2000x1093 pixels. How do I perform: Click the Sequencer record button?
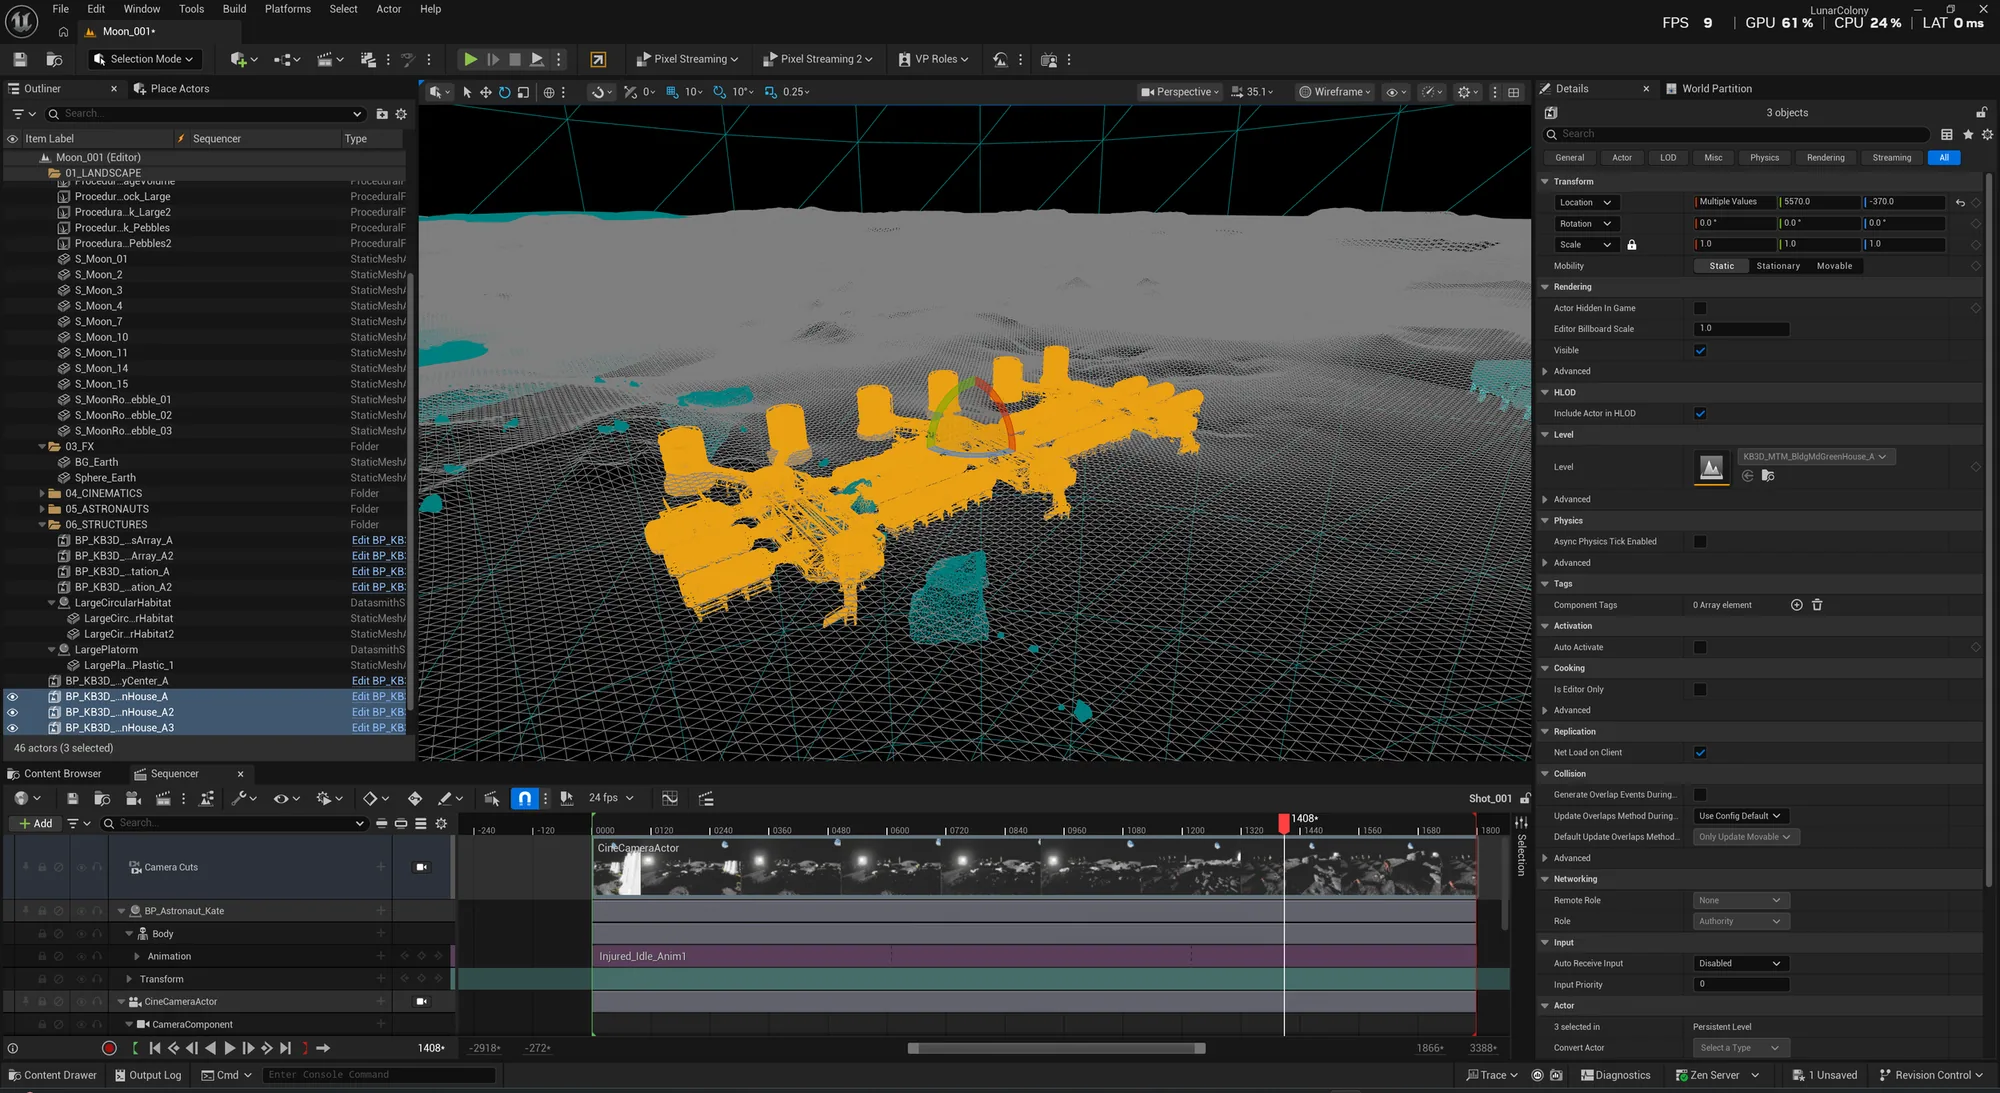(x=109, y=1048)
